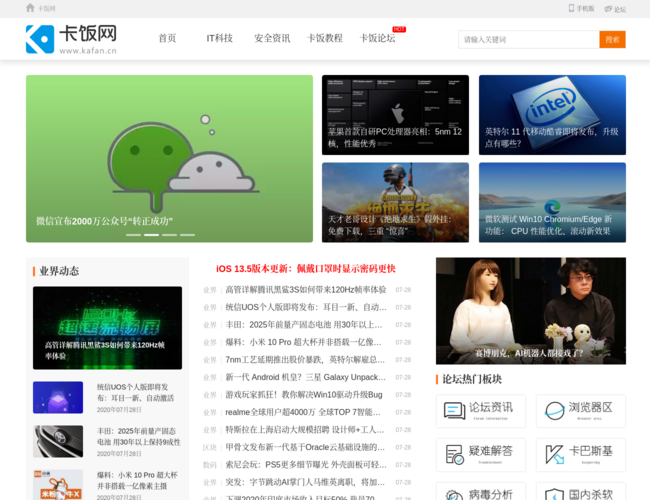Open realme全球用户超4000万 list item
This screenshot has height=500, width=650.
pyautogui.click(x=303, y=412)
